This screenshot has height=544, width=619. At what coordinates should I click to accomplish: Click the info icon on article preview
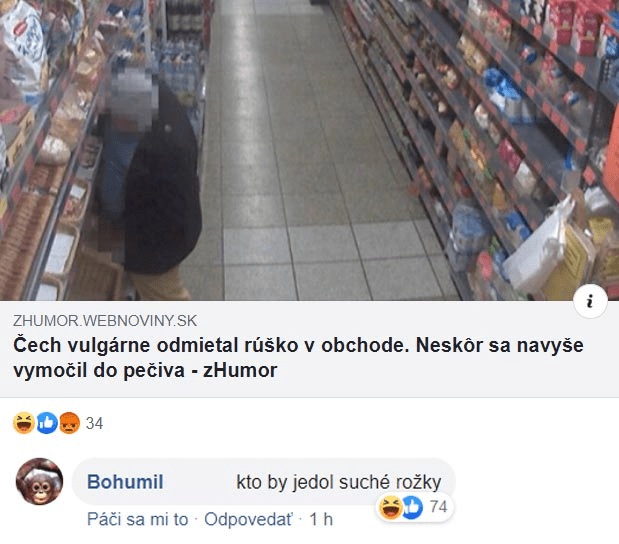(x=590, y=301)
